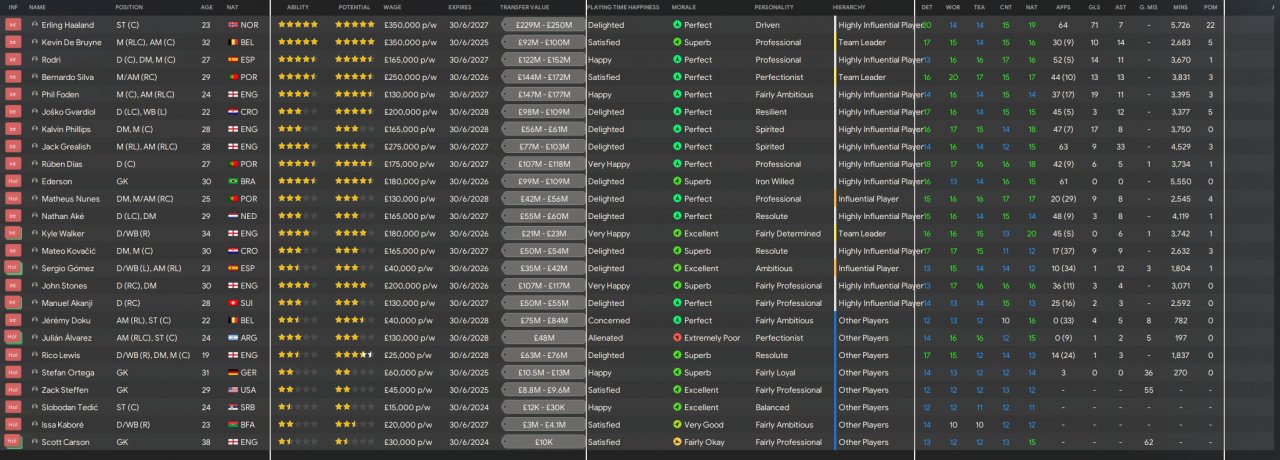The height and width of the screenshot is (460, 1280).
Task: Click the Int status badge beside Erling Haaland
Action: 13,25
